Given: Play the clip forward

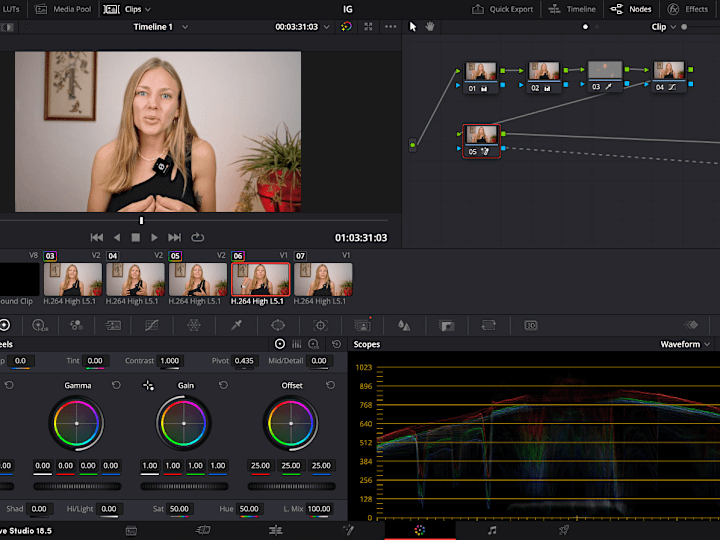Looking at the screenshot, I should 154,237.
